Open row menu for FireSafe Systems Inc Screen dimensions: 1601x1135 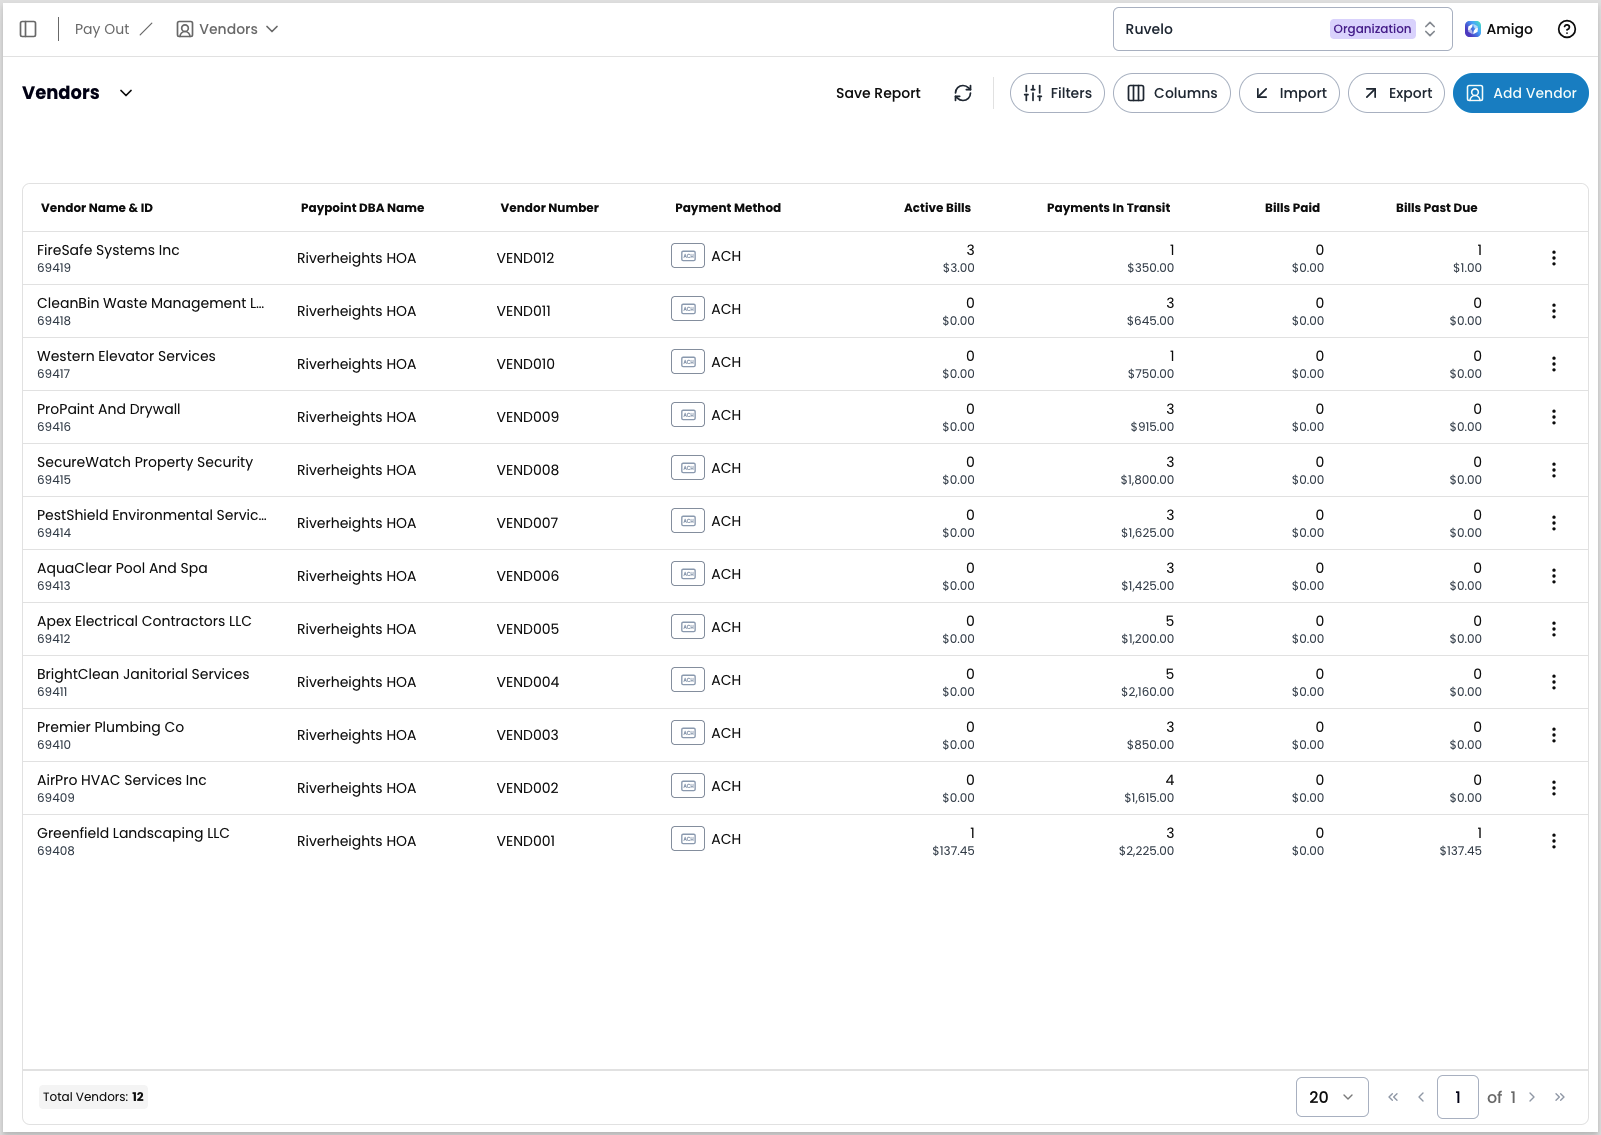(1554, 258)
